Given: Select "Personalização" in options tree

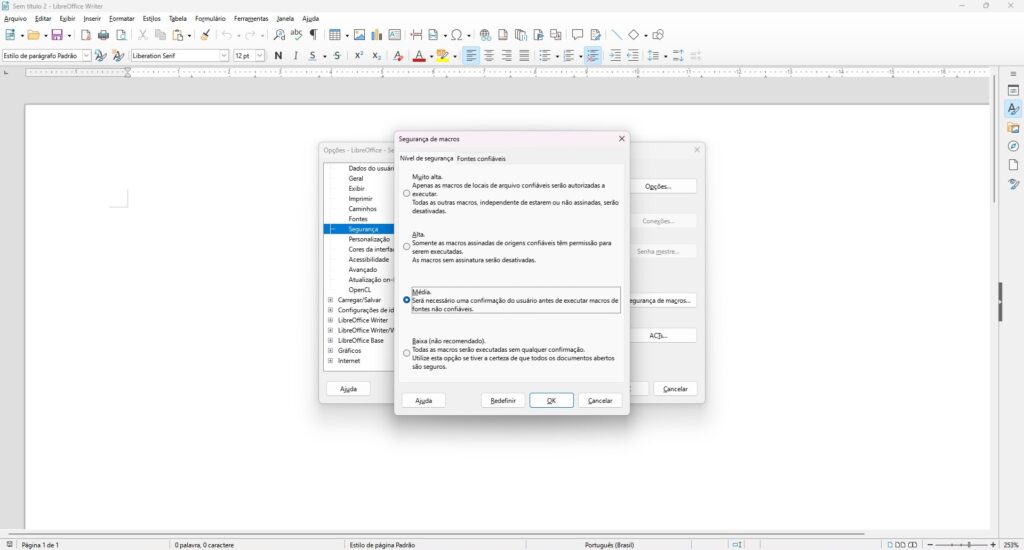Looking at the screenshot, I should coord(369,239).
